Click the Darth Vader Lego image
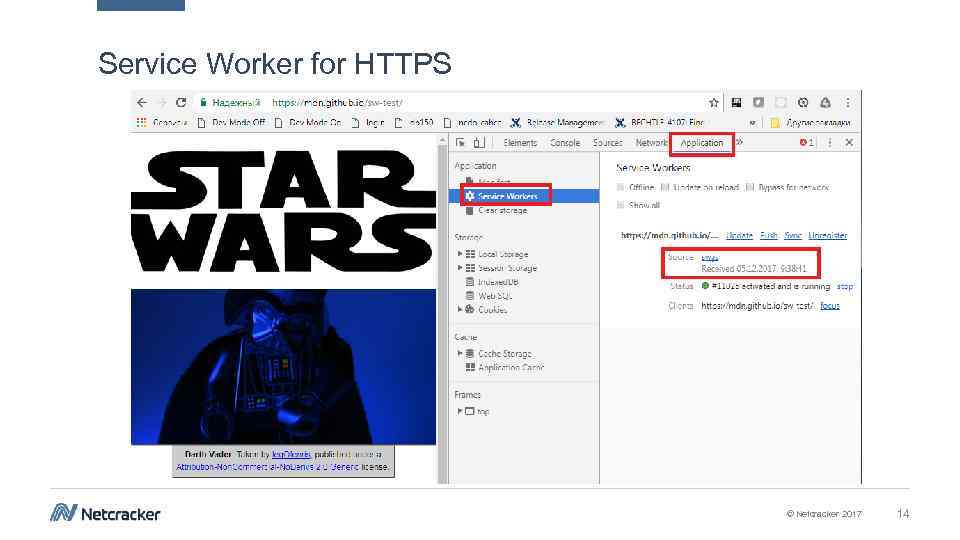Image resolution: width=960 pixels, height=540 pixels. (283, 367)
